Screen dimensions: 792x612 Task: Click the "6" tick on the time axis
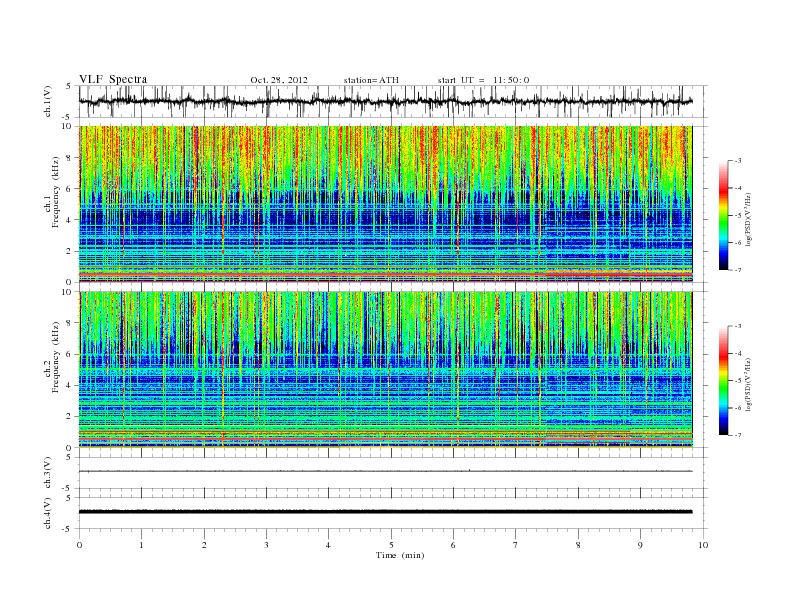454,545
